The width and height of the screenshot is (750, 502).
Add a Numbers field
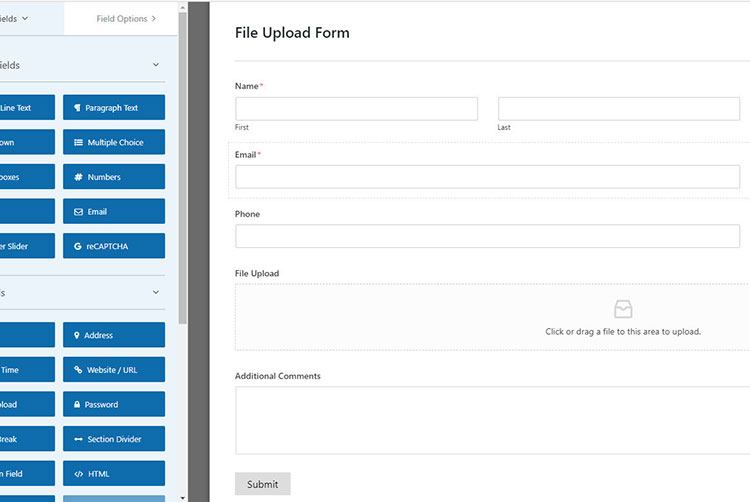coord(114,177)
